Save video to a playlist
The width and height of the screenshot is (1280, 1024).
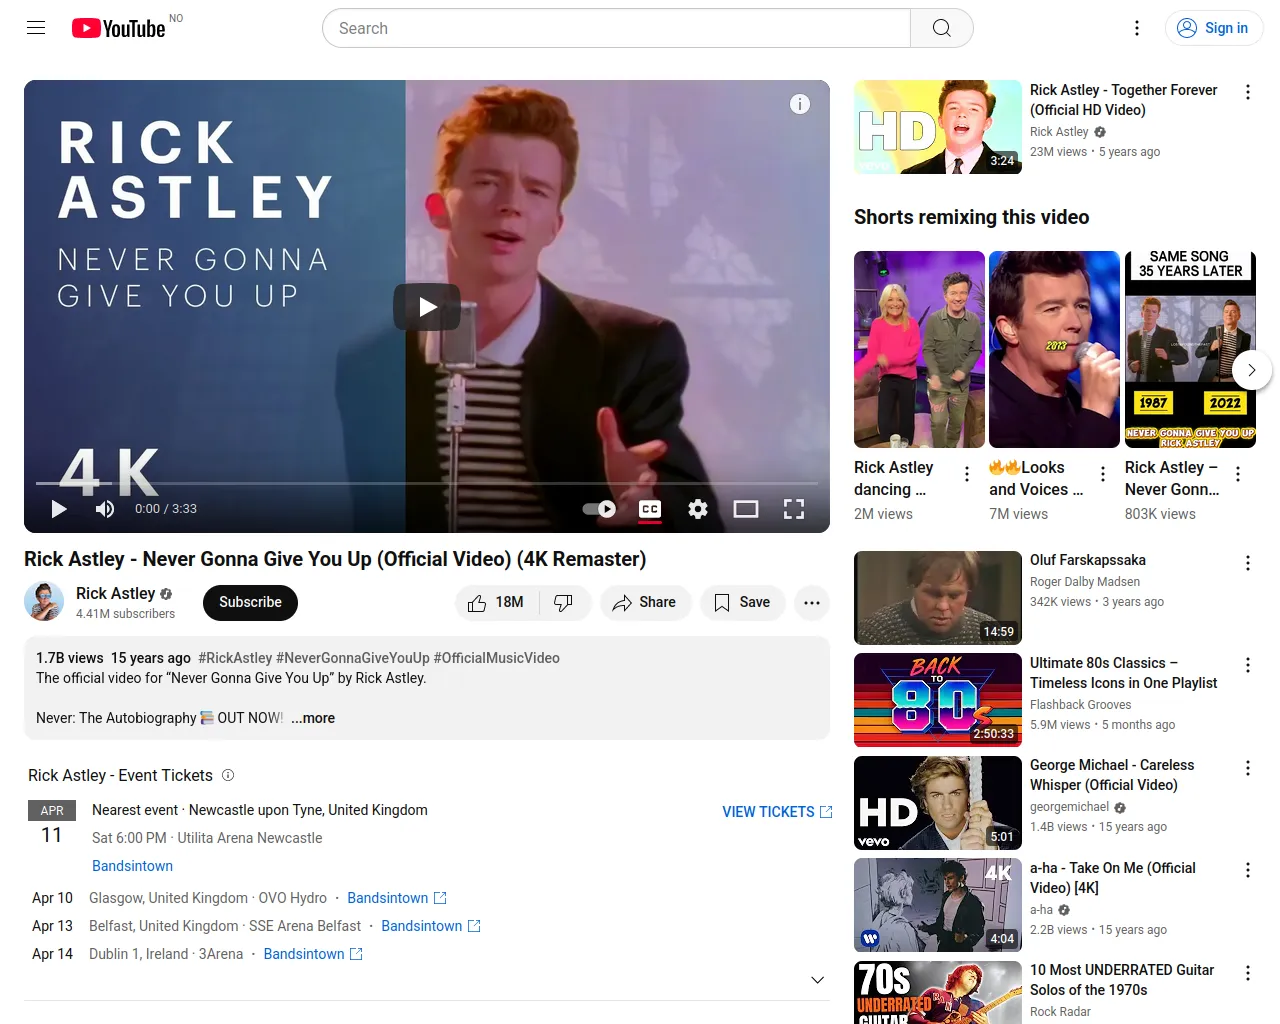tap(742, 603)
